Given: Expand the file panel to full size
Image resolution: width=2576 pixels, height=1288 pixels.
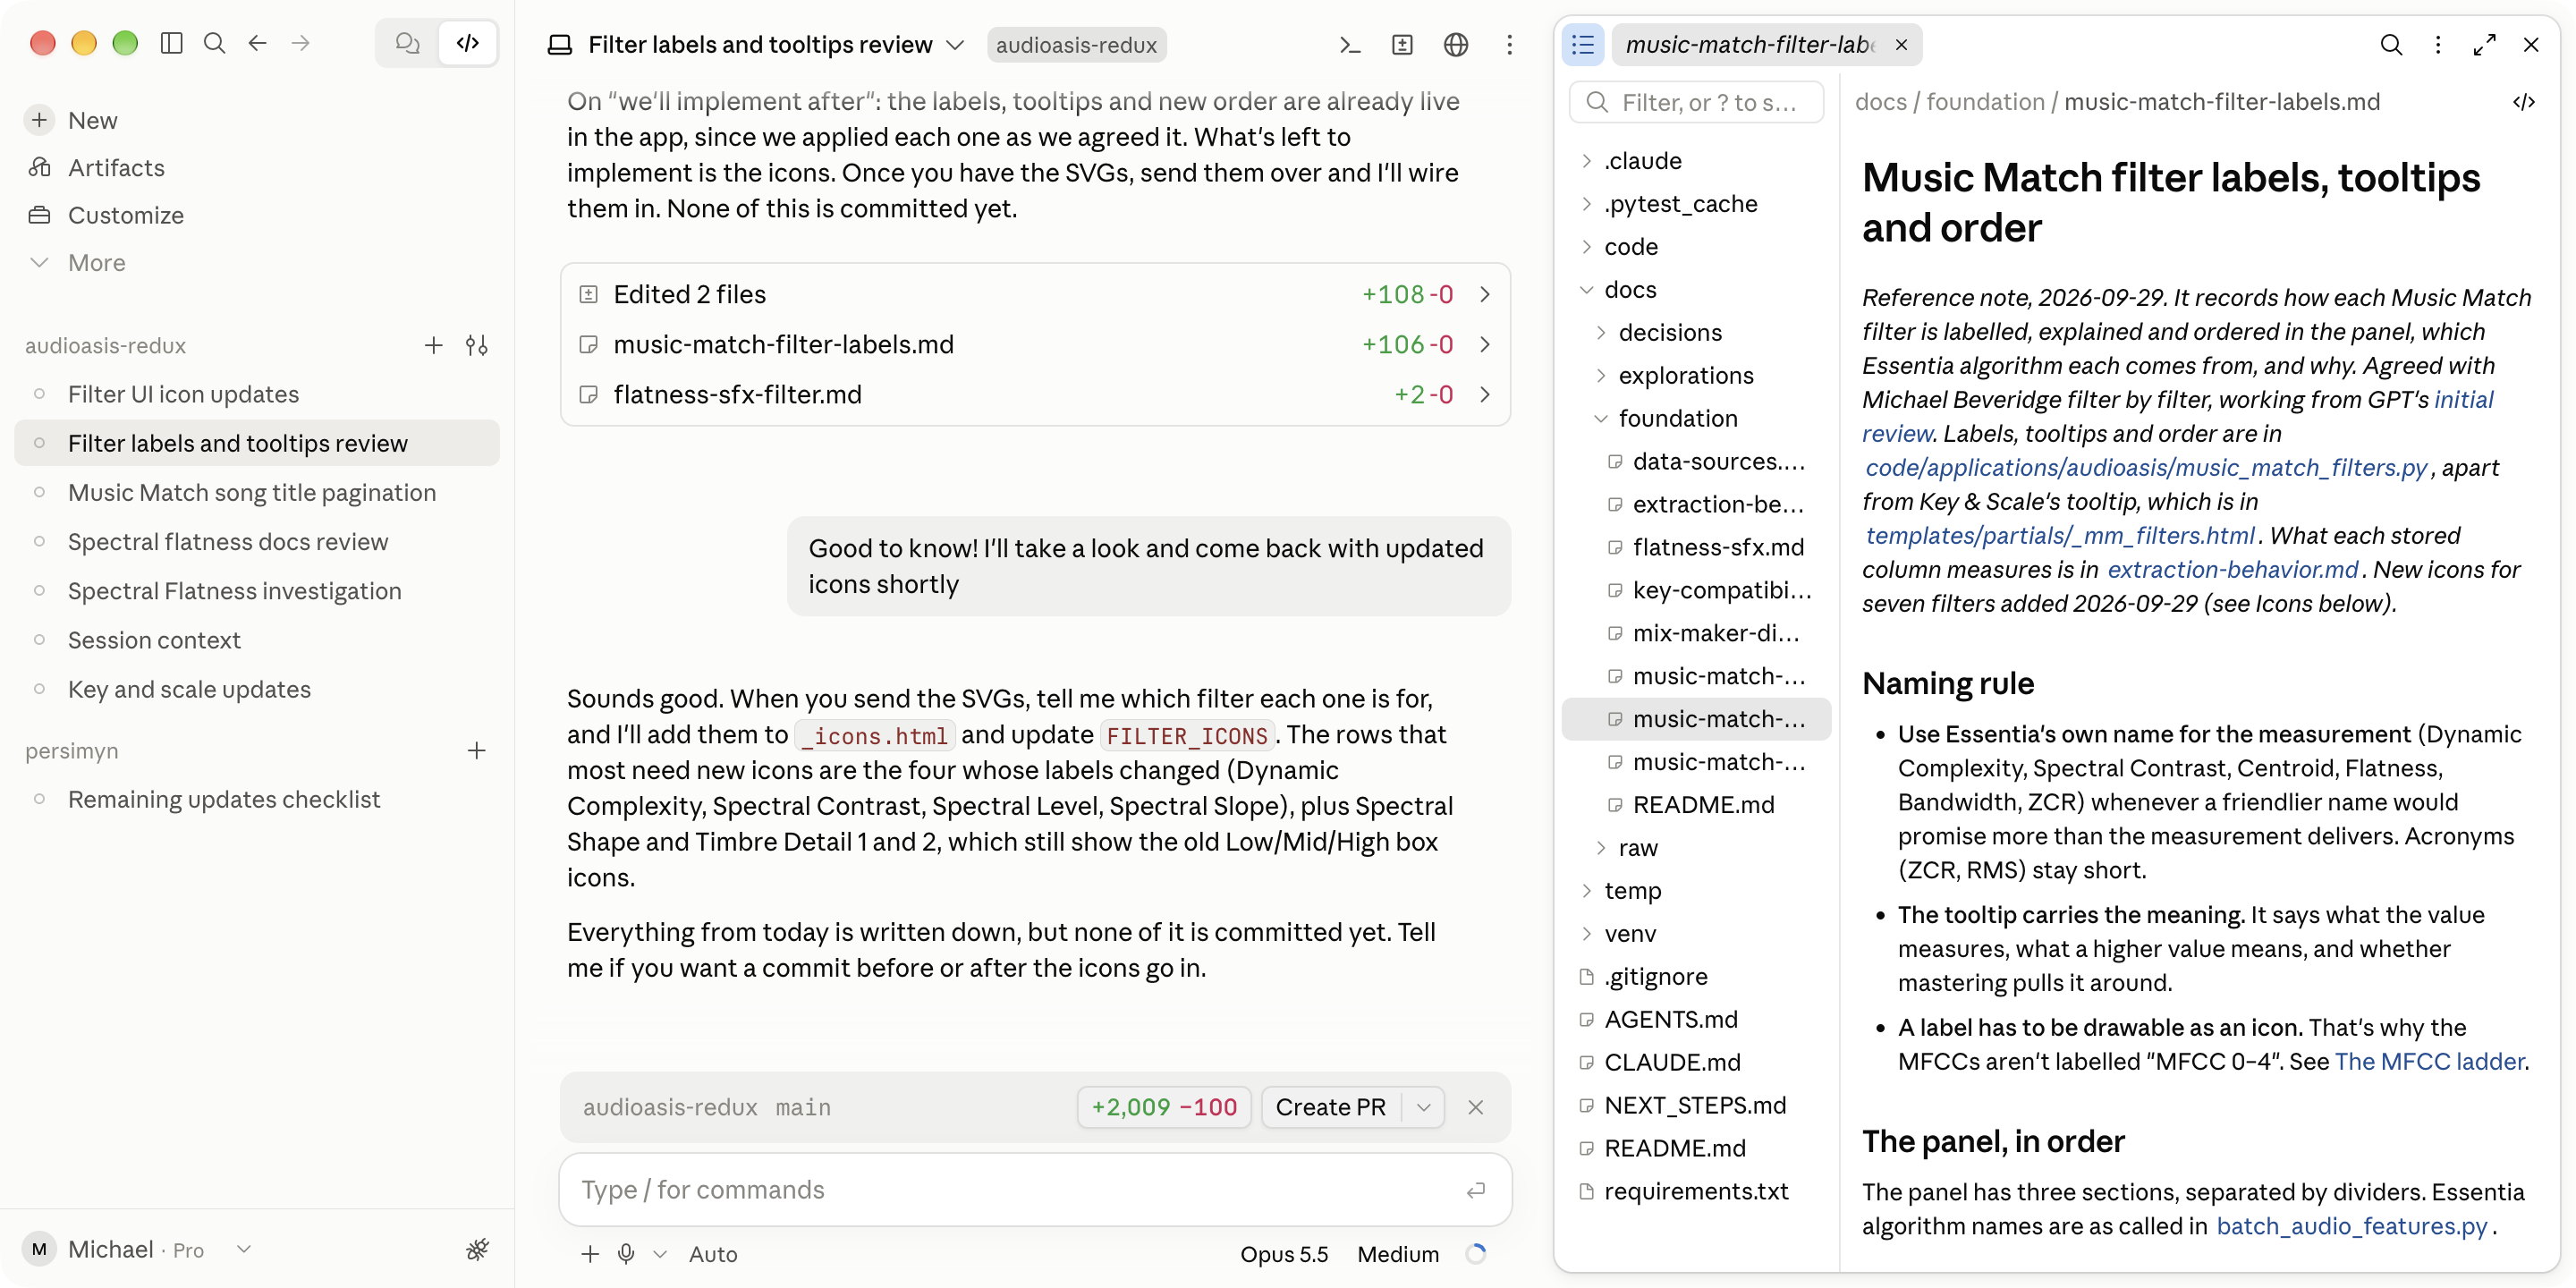Looking at the screenshot, I should [x=2484, y=44].
